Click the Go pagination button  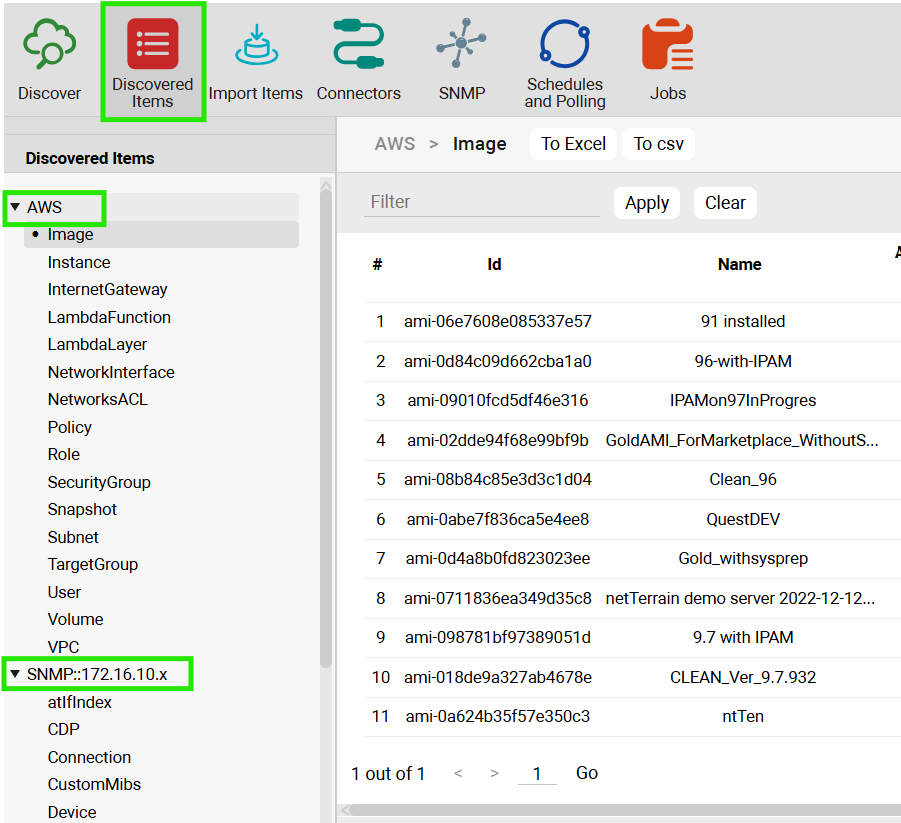(587, 773)
